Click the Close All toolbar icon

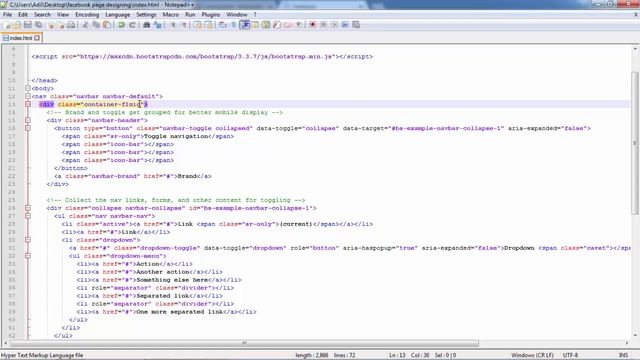(61, 25)
